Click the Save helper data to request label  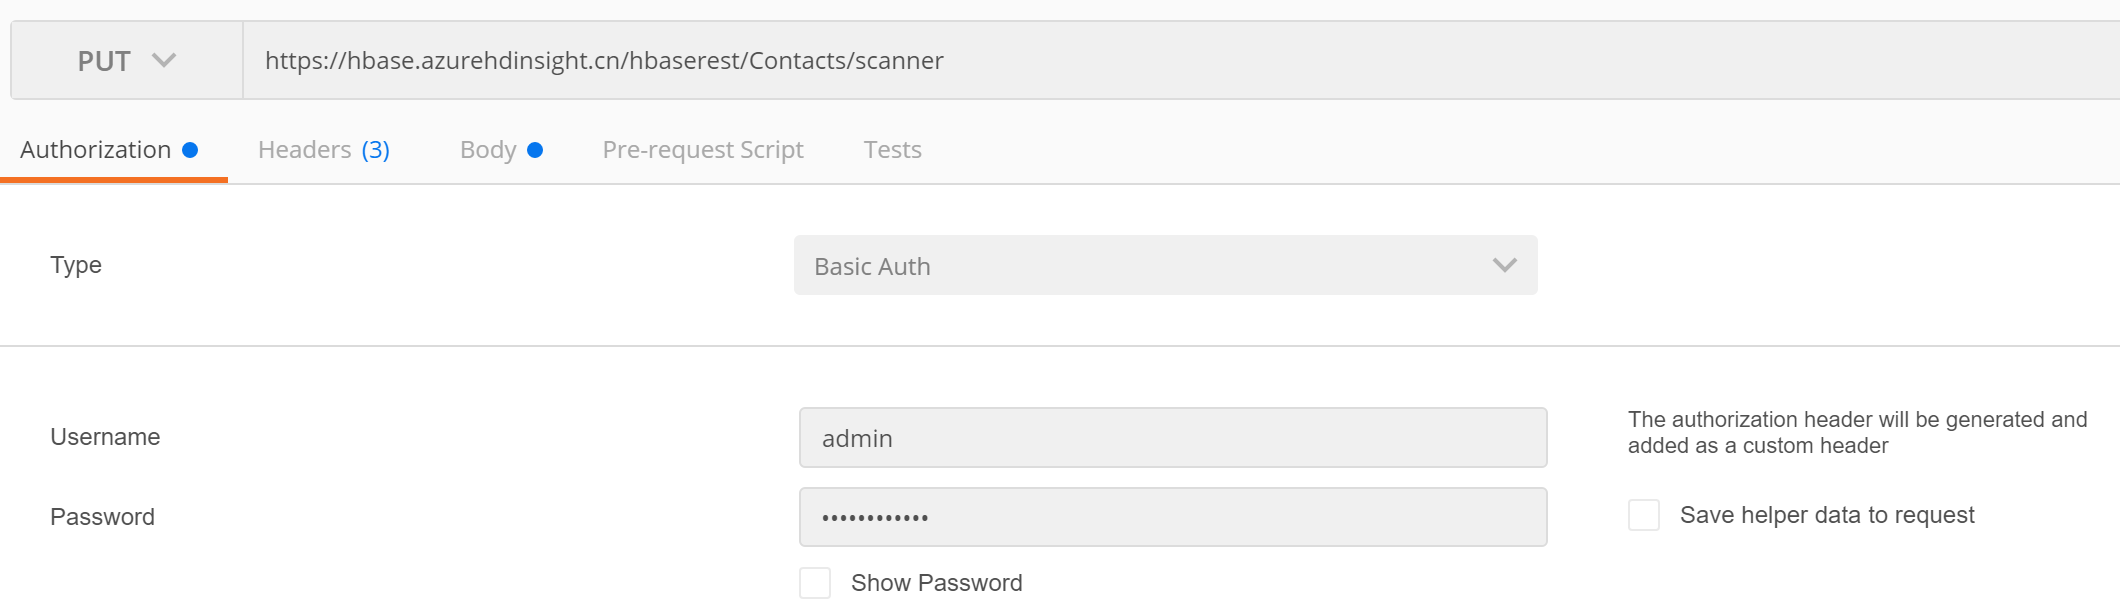point(1827,515)
